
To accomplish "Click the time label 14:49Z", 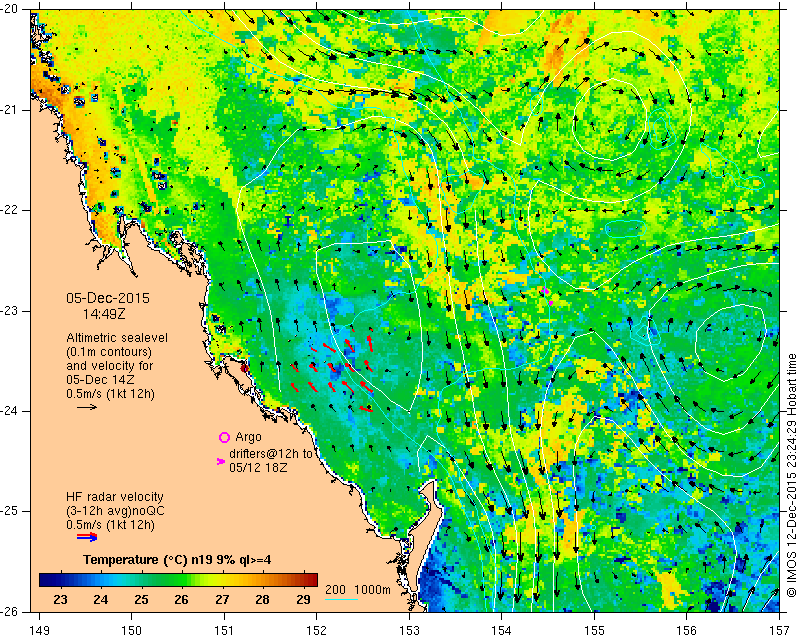I will click(104, 314).
